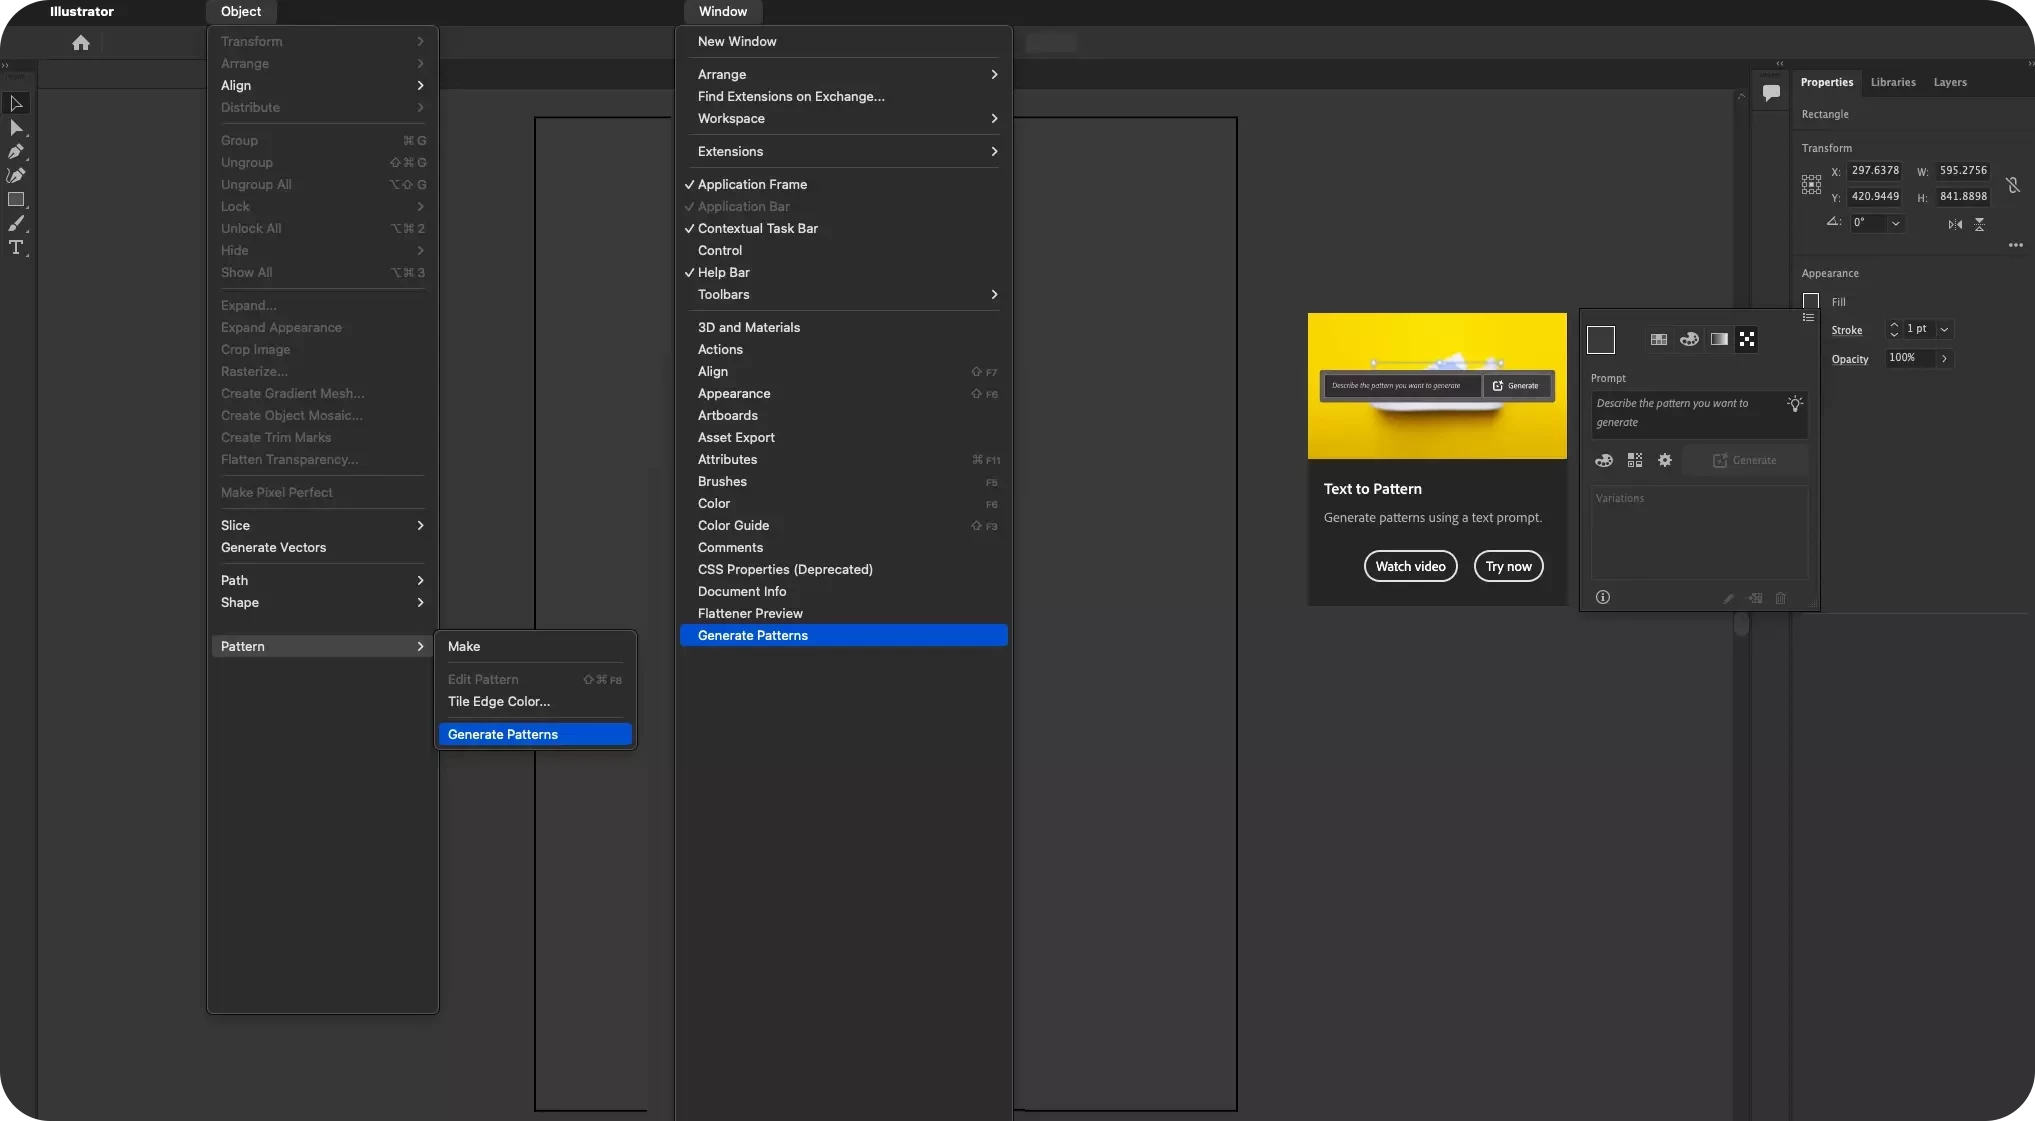Image resolution: width=2035 pixels, height=1121 pixels.
Task: Click the Fill color swatch
Action: click(x=1810, y=301)
